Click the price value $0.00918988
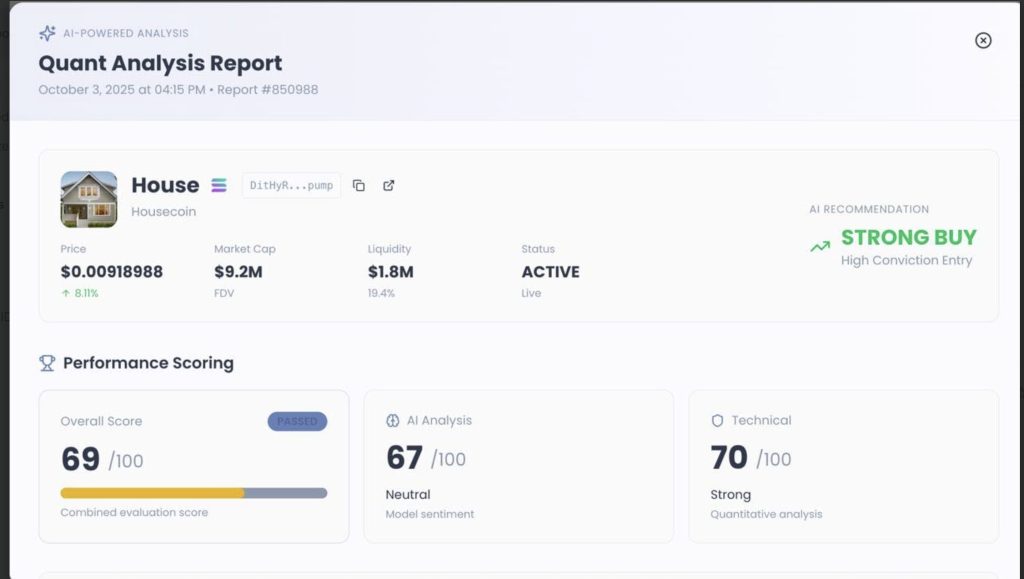Image resolution: width=1024 pixels, height=579 pixels. tap(111, 271)
